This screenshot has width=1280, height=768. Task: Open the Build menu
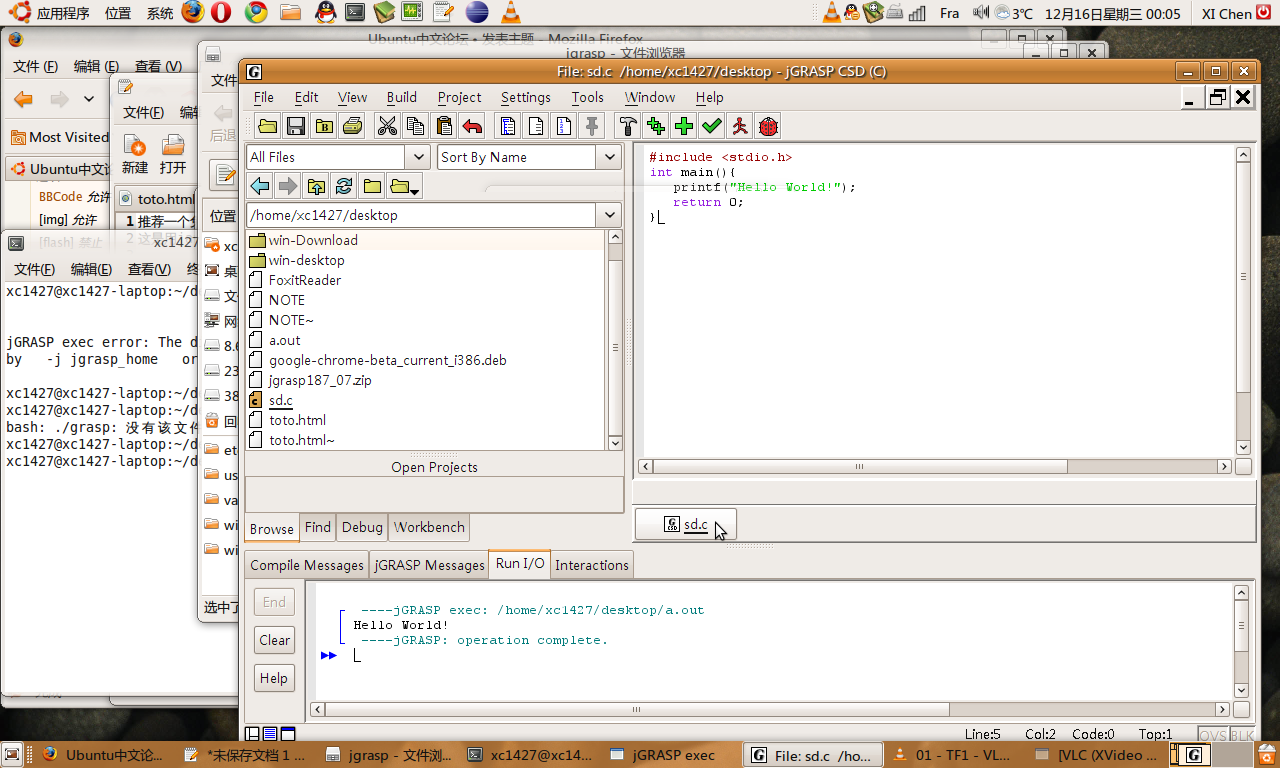pos(402,97)
